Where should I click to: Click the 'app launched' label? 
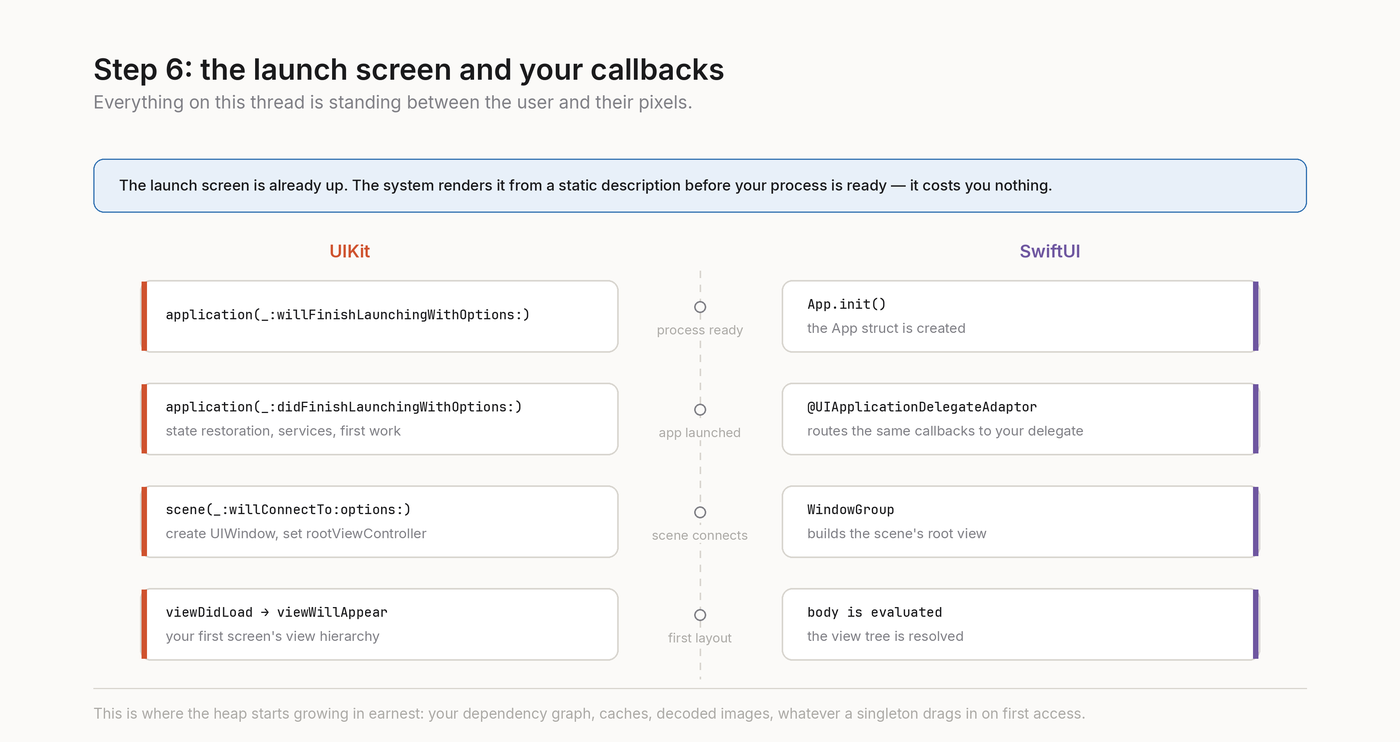700,433
